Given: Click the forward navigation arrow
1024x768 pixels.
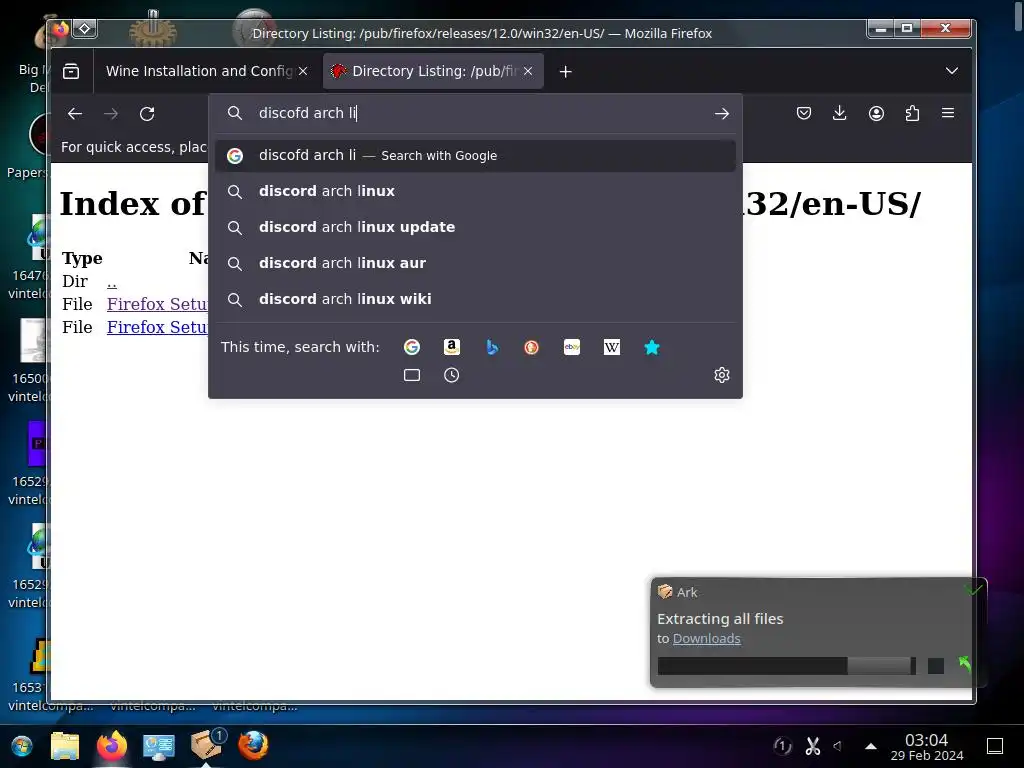Looking at the screenshot, I should coord(111,114).
